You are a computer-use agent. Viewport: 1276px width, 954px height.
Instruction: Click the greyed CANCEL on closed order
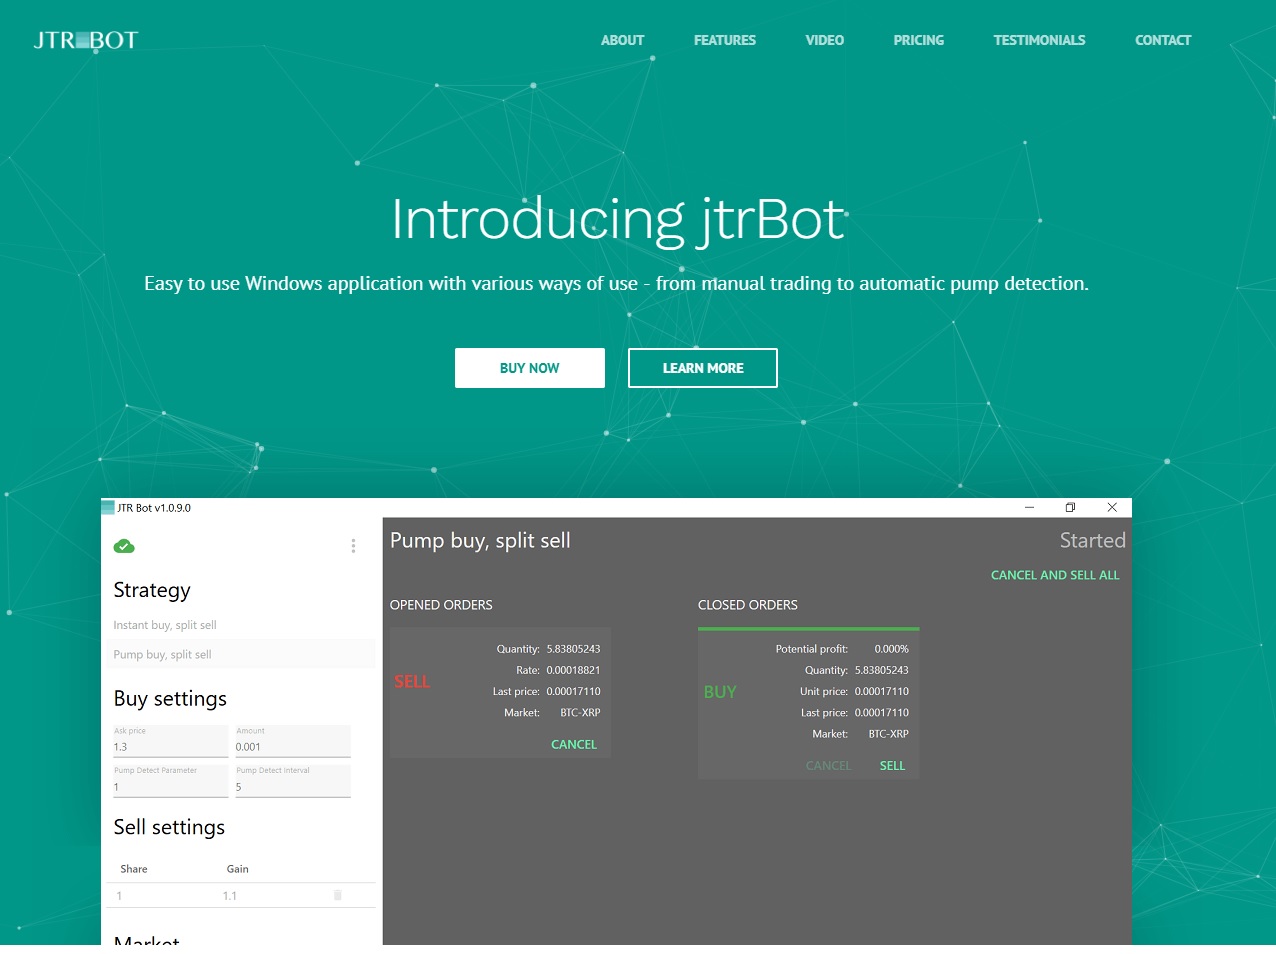(x=829, y=765)
